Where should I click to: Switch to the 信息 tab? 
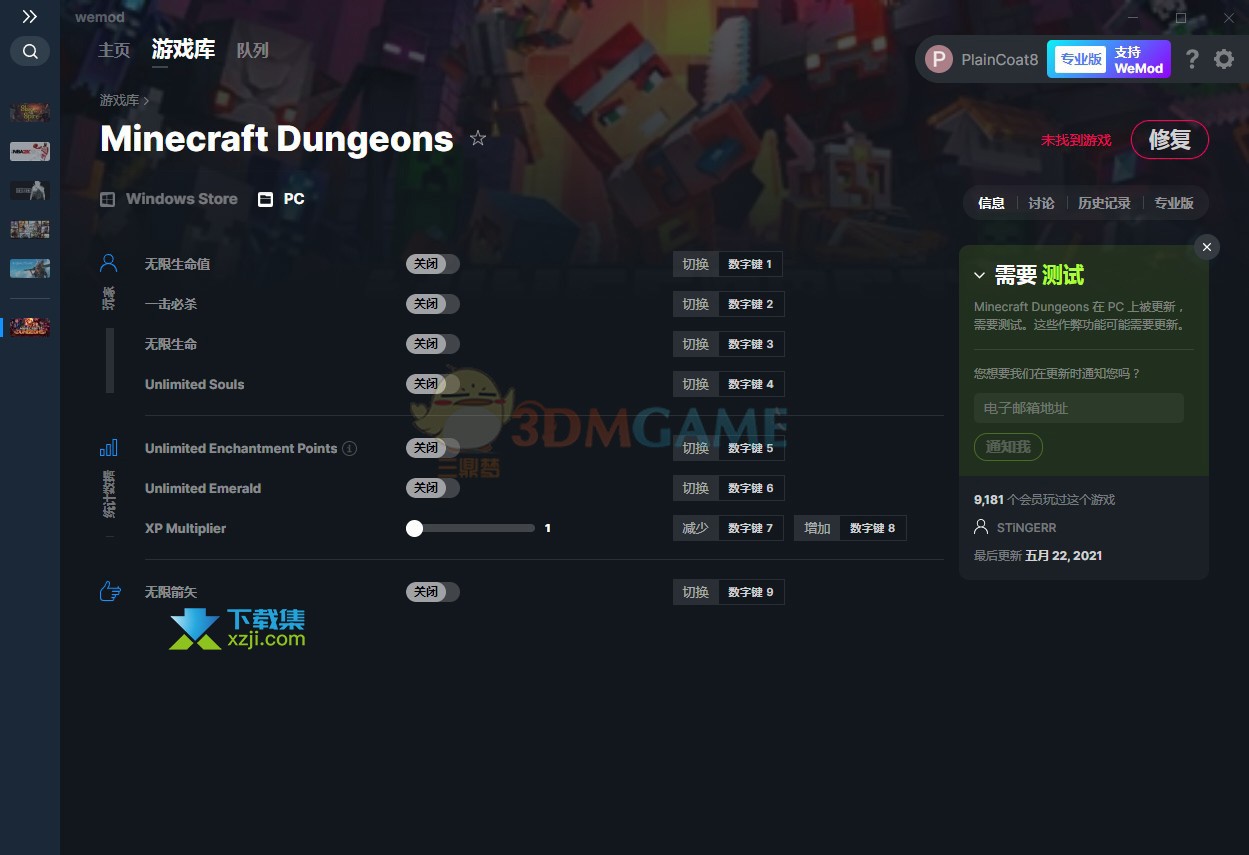coord(991,203)
